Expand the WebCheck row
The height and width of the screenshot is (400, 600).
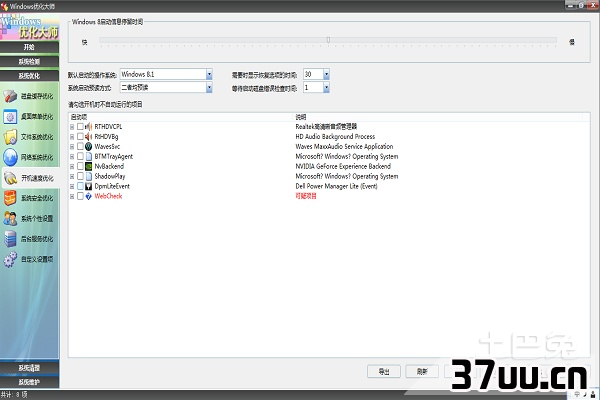click(72, 196)
